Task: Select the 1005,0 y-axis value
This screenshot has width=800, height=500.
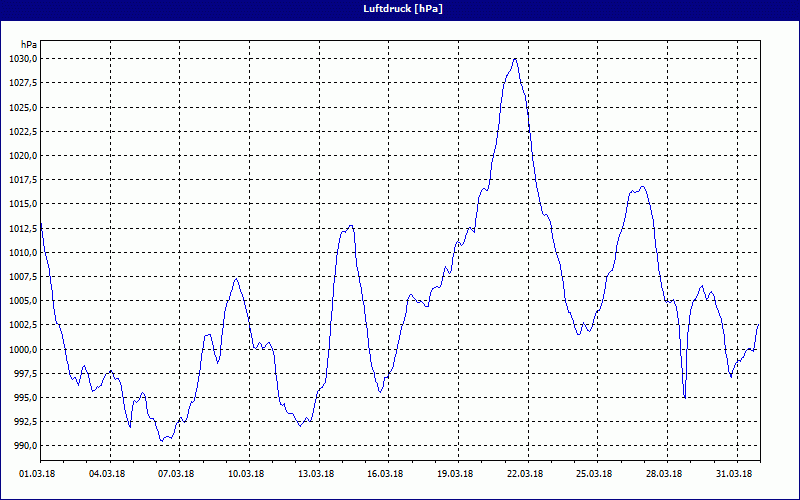Action: coord(23,301)
